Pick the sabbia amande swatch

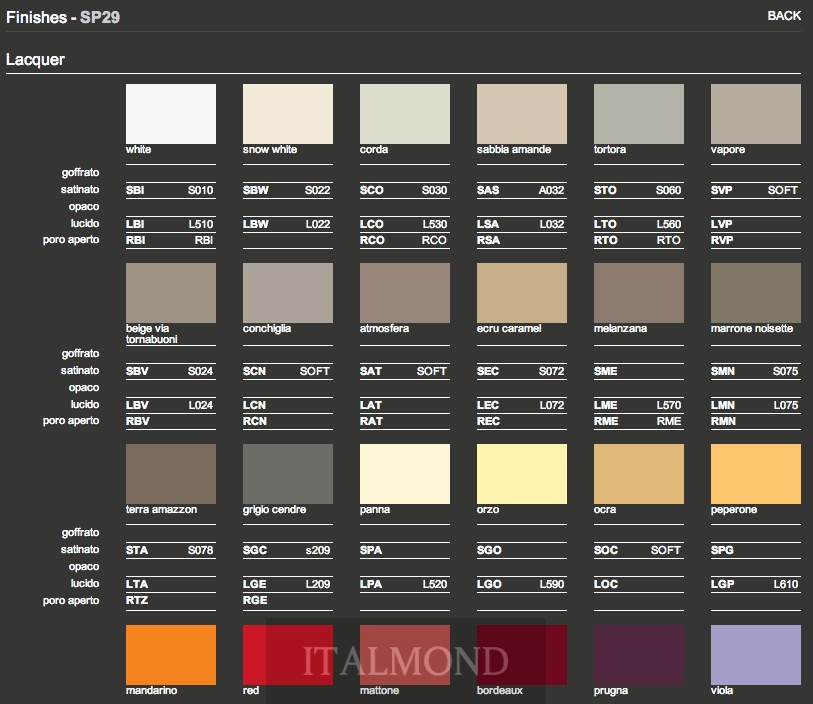(x=522, y=114)
